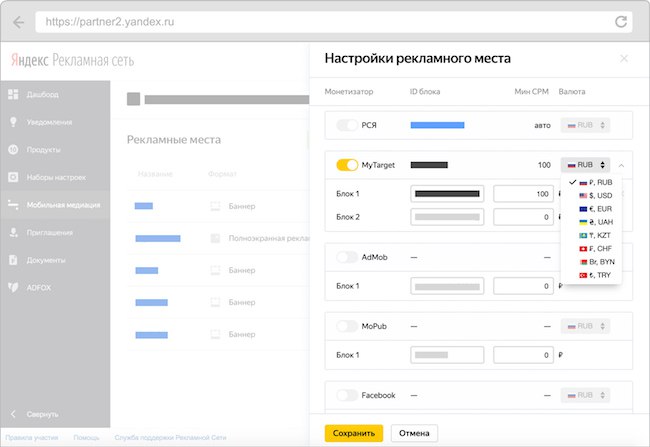
Task: Select €, EUR currency option
Action: [x=591, y=209]
